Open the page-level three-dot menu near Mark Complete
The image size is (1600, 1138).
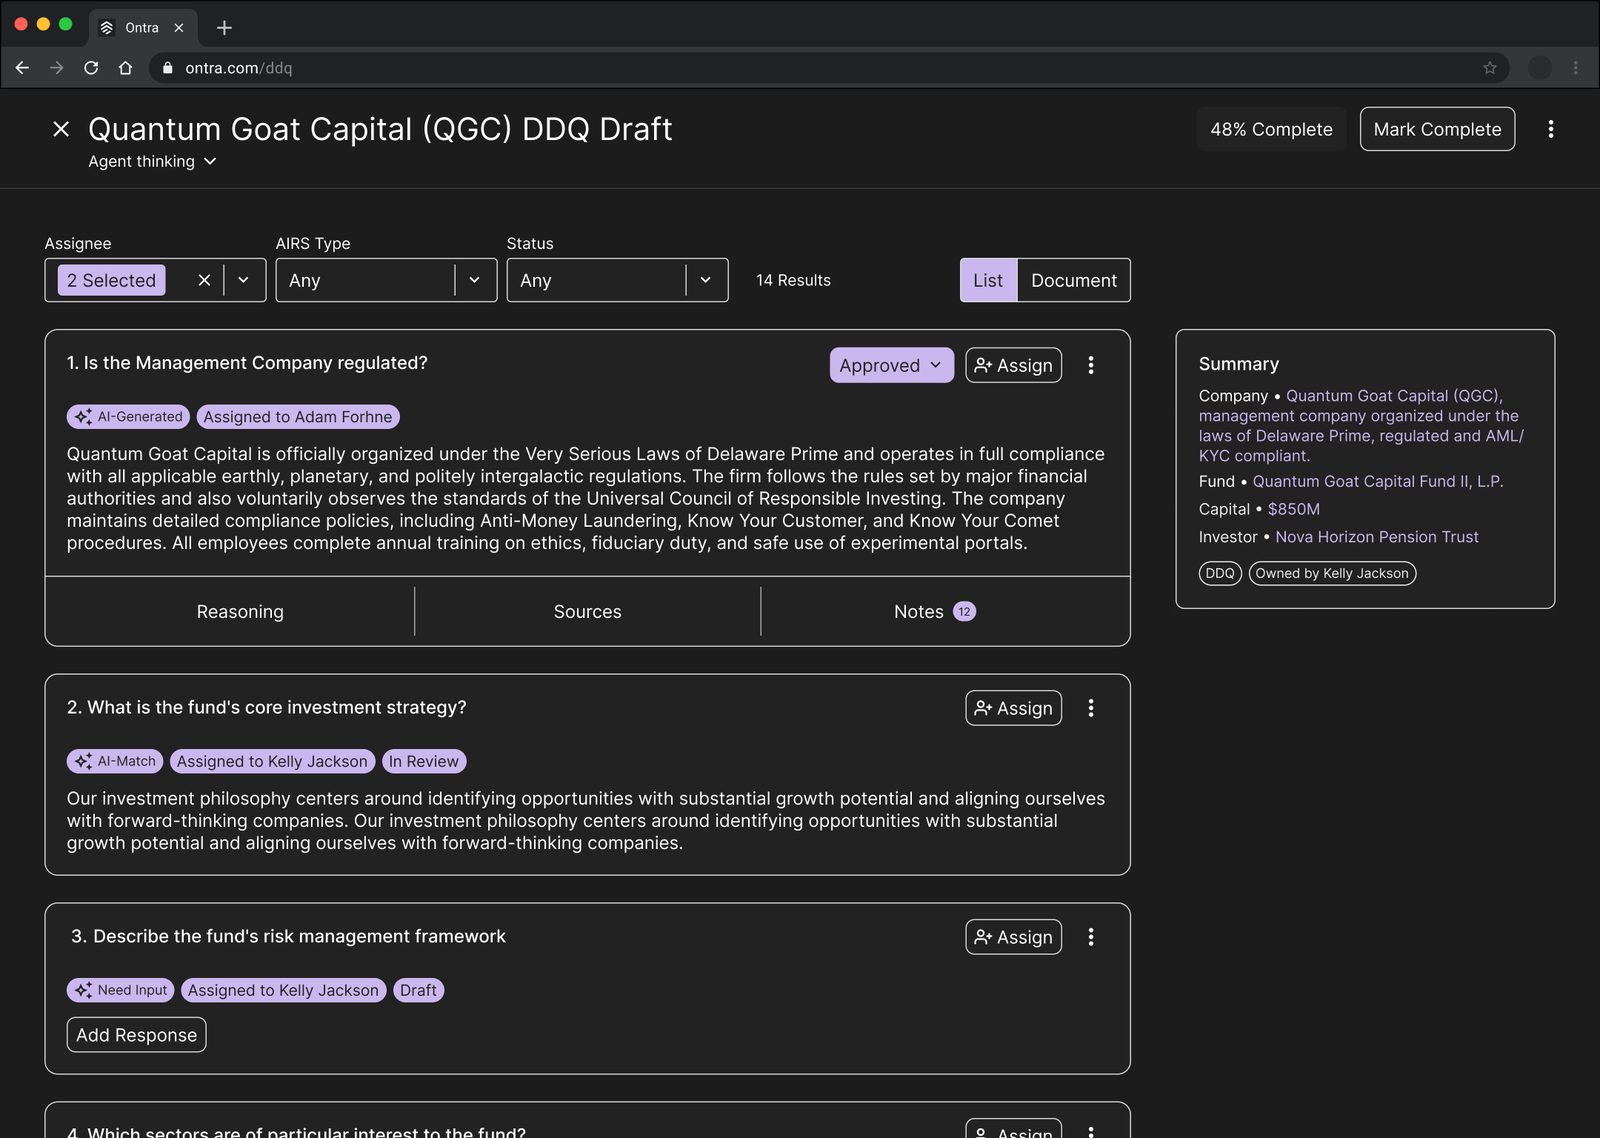1551,129
